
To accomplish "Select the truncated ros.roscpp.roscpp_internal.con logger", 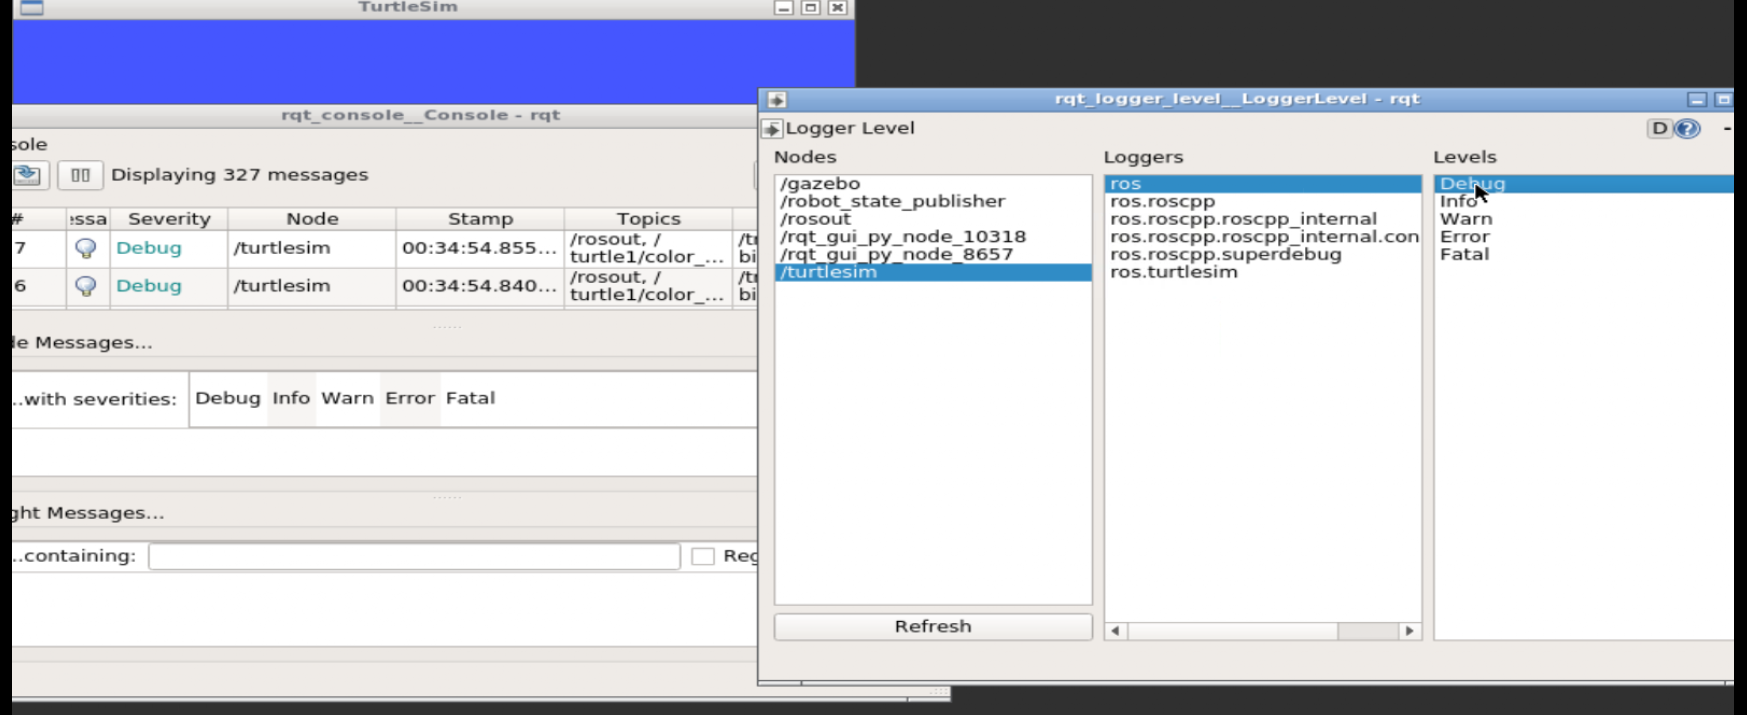I will click(x=1263, y=237).
